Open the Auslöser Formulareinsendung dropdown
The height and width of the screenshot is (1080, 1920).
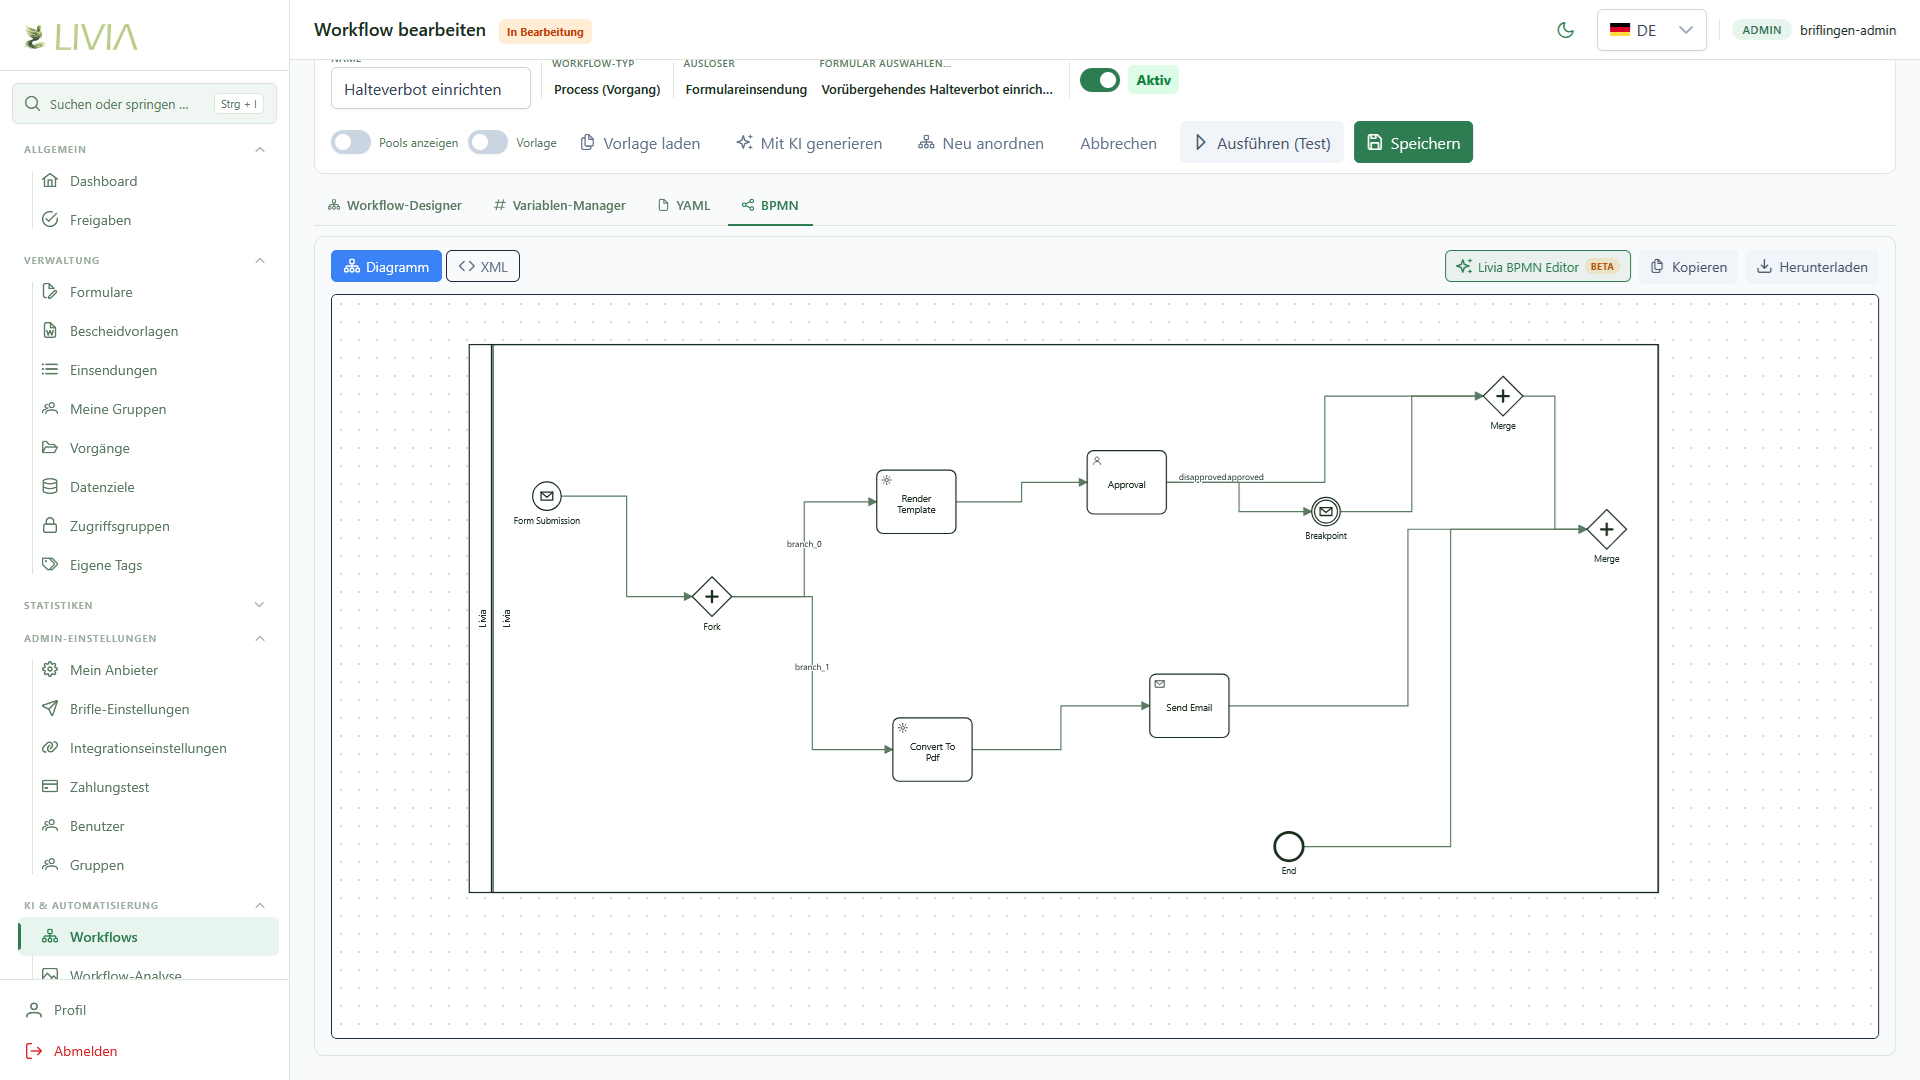tap(746, 90)
